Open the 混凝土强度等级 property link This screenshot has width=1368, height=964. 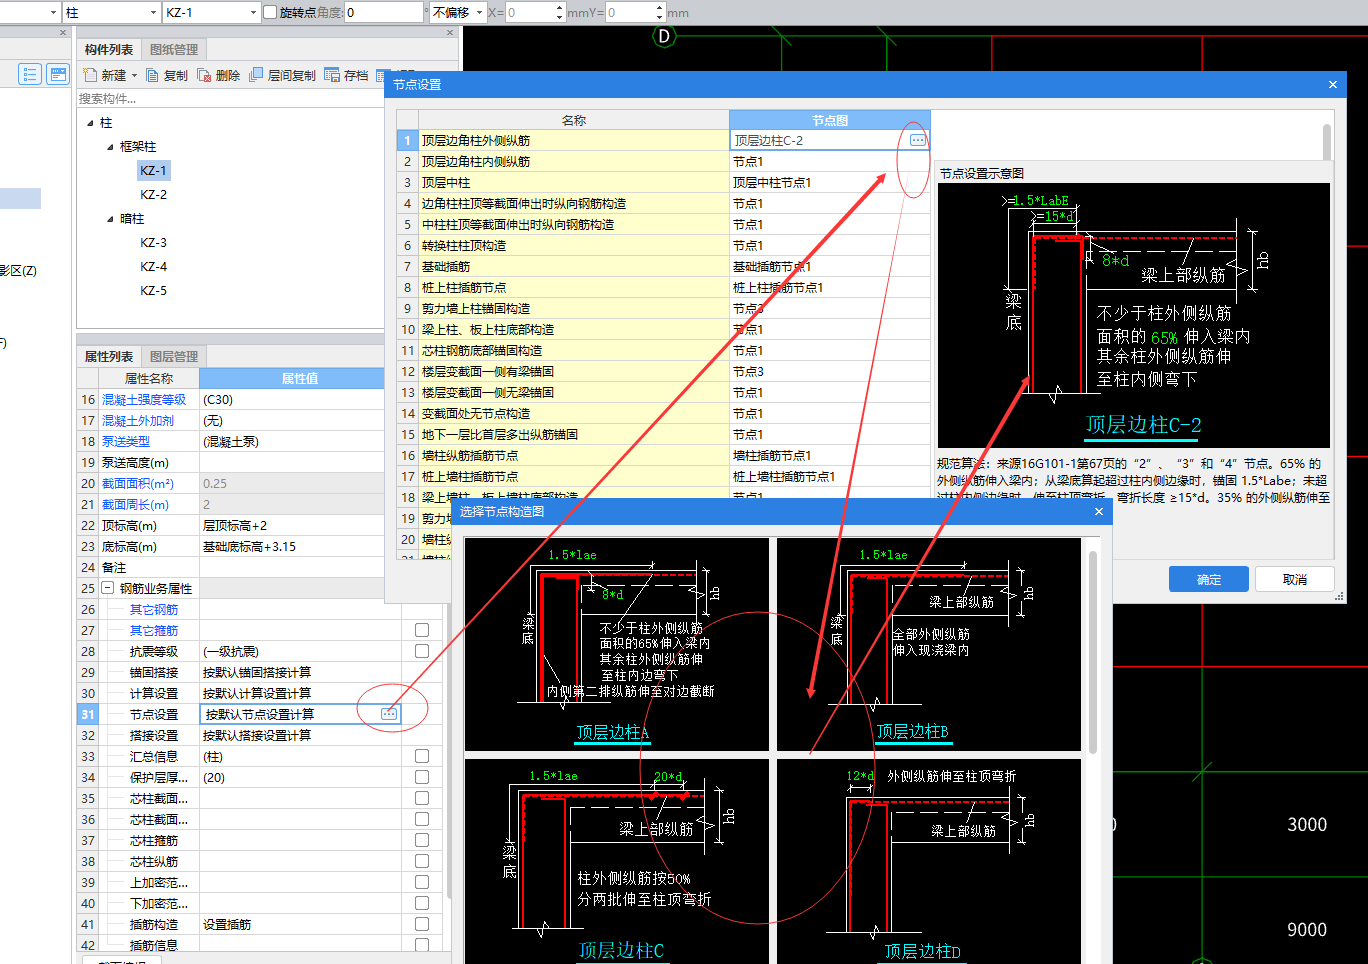point(144,399)
